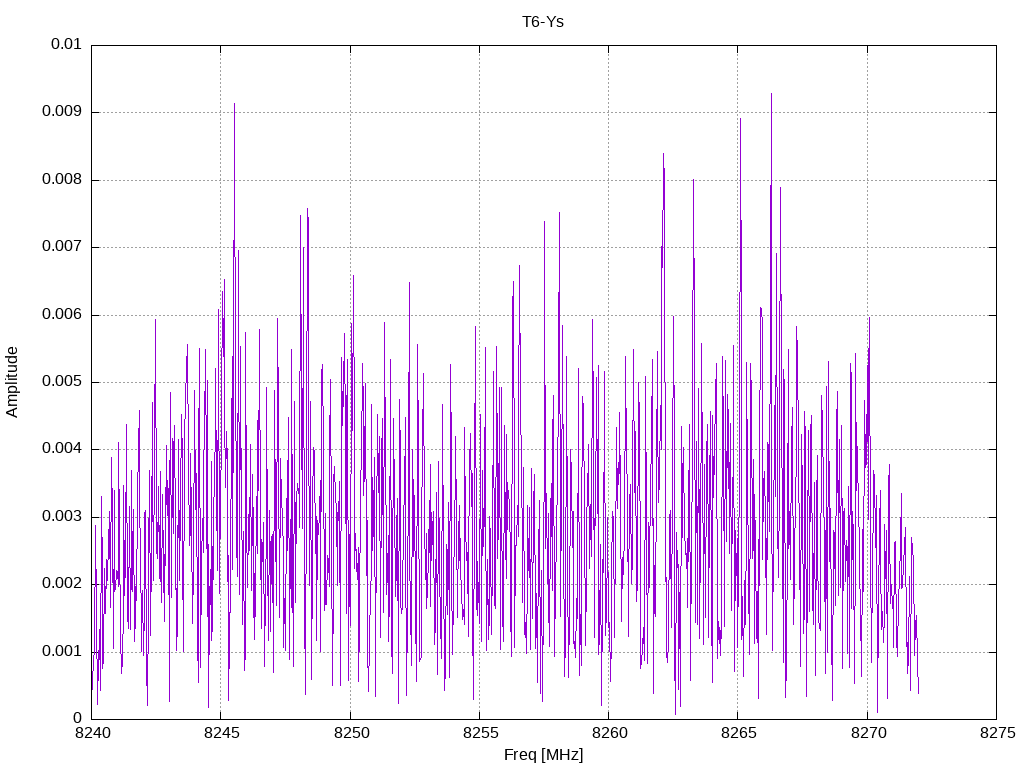Click the x-axis tick label 8245
Image resolution: width=1024 pixels, height=768 pixels.
[x=222, y=733]
